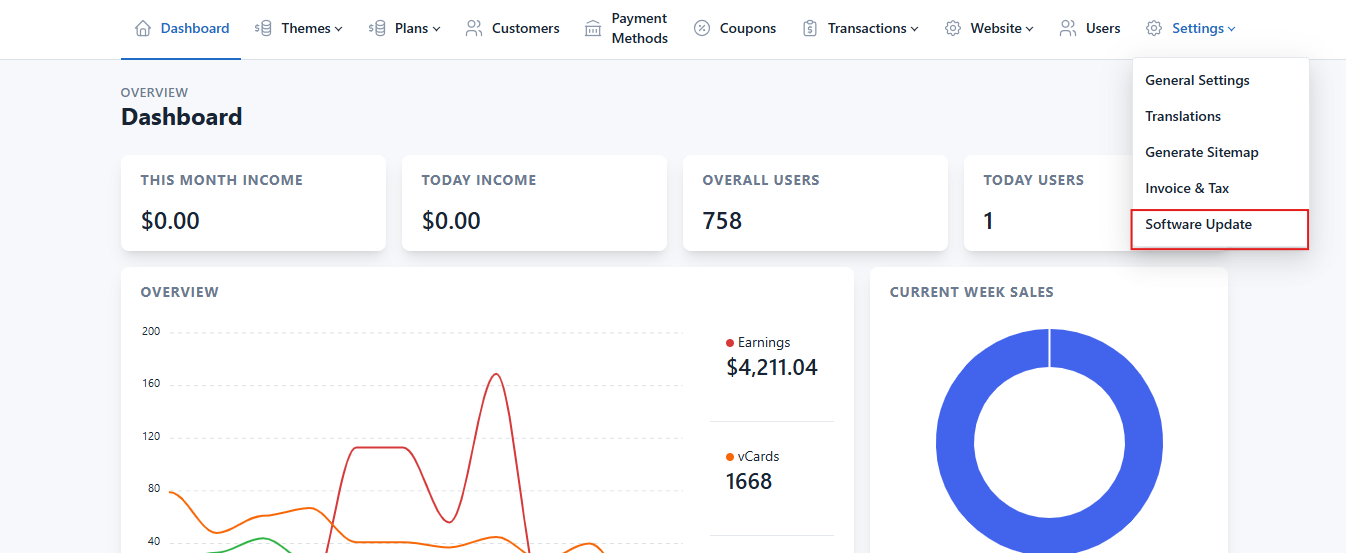Screen dimensions: 1346x553
Task: Click the Coupons percent badge icon
Action: pyautogui.click(x=702, y=28)
